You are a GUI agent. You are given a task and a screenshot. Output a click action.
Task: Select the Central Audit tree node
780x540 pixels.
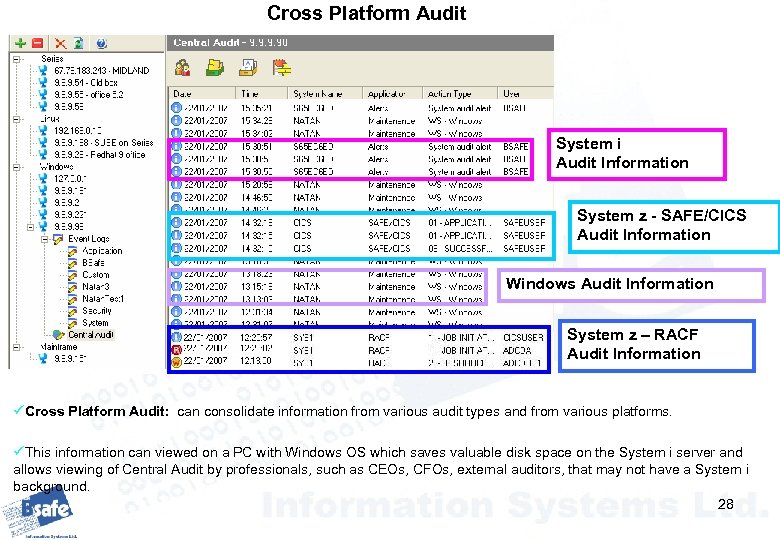(91, 335)
